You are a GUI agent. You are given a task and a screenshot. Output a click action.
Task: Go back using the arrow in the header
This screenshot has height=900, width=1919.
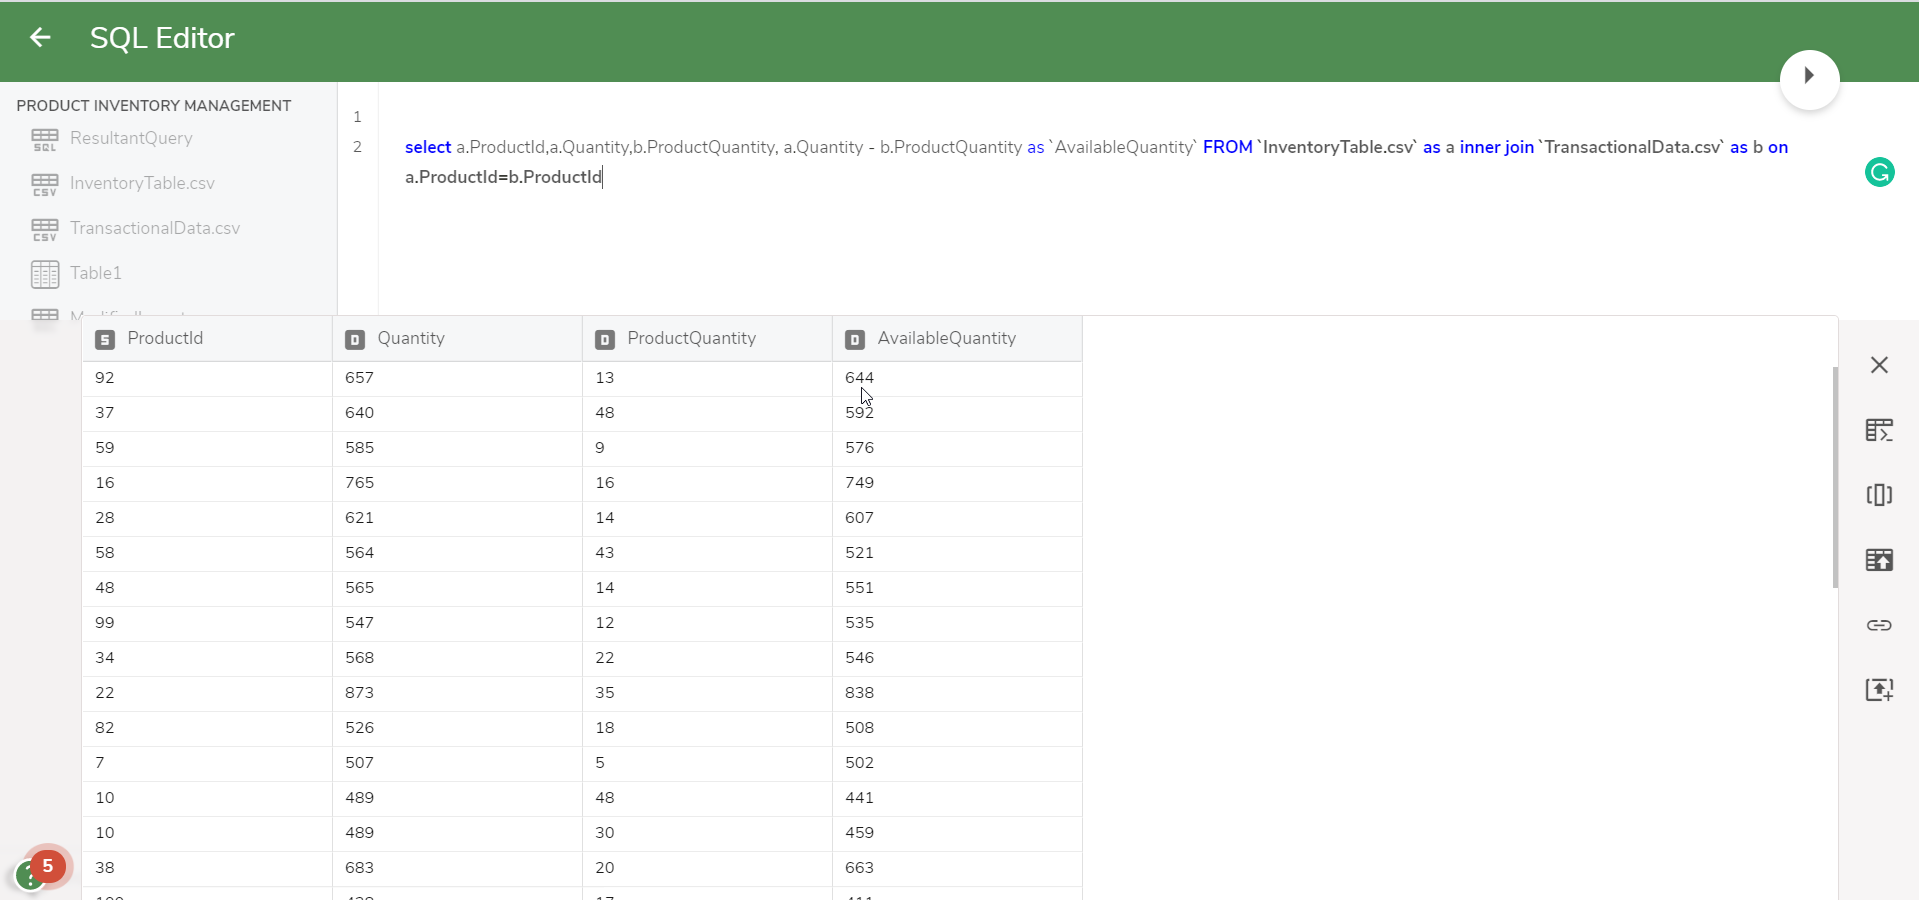[x=40, y=38]
